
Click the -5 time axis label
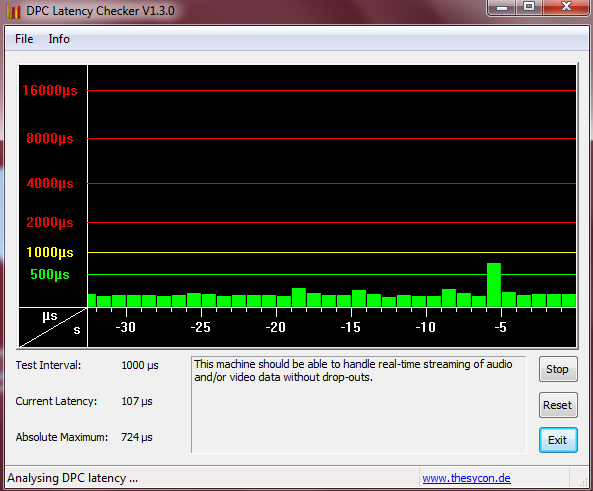[500, 327]
